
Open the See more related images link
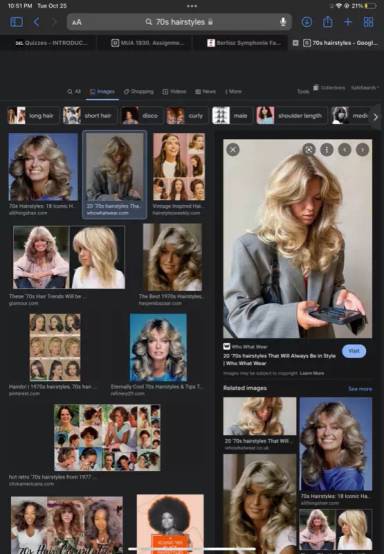360,389
